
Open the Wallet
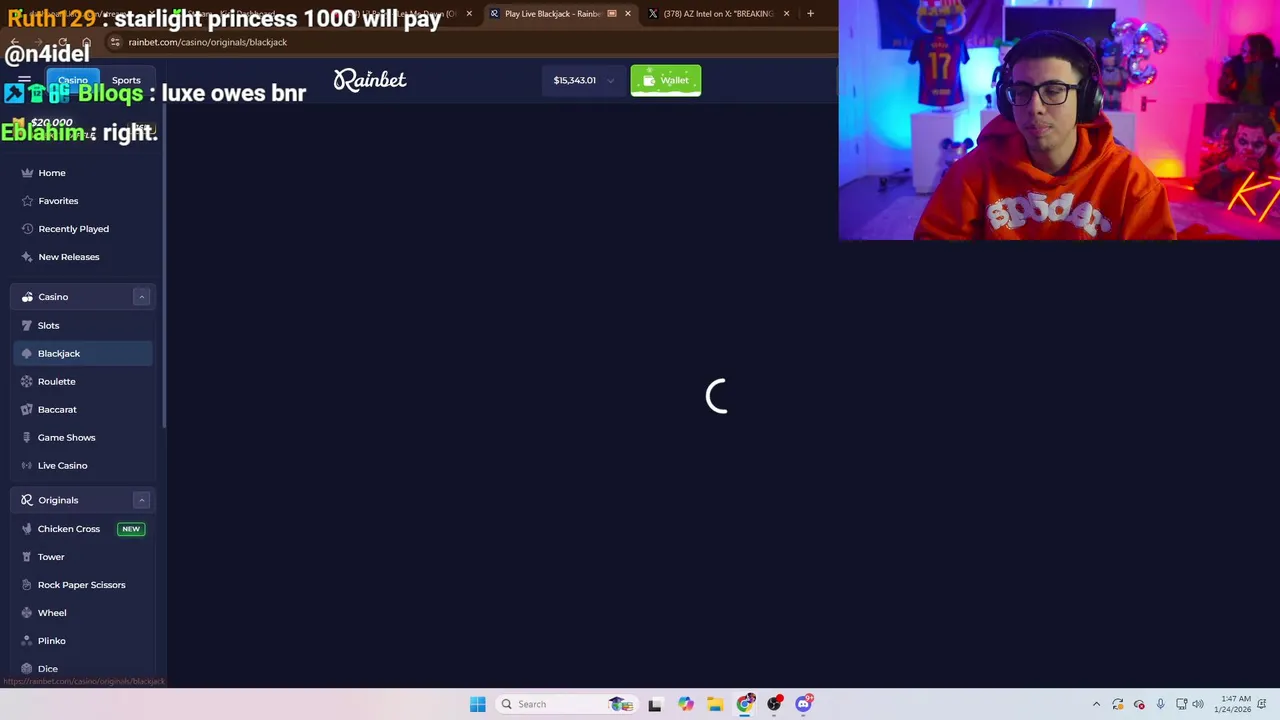point(665,80)
